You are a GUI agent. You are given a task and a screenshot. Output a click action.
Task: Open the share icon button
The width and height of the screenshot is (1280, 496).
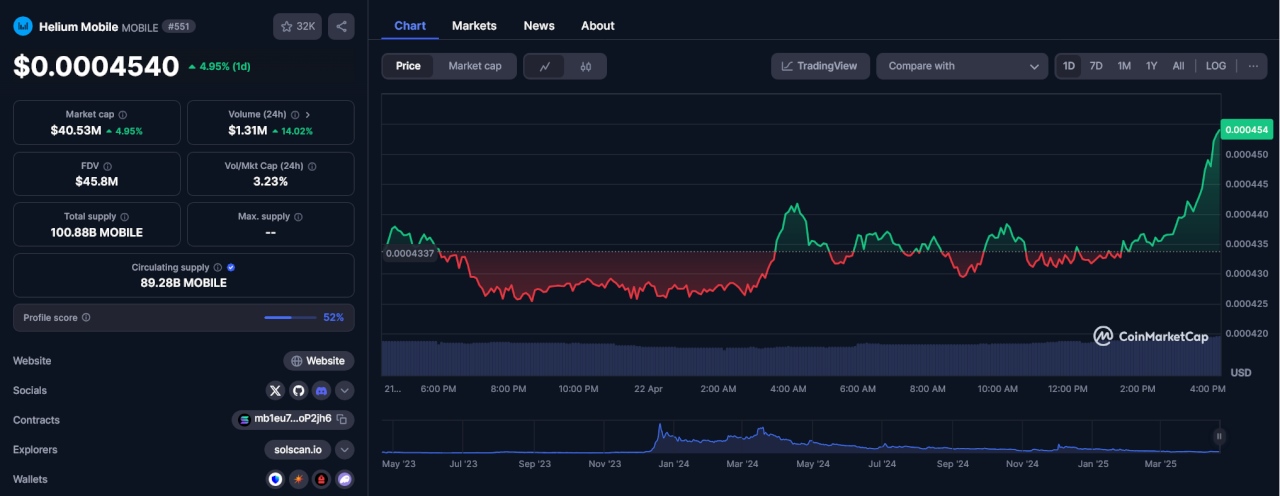341,27
